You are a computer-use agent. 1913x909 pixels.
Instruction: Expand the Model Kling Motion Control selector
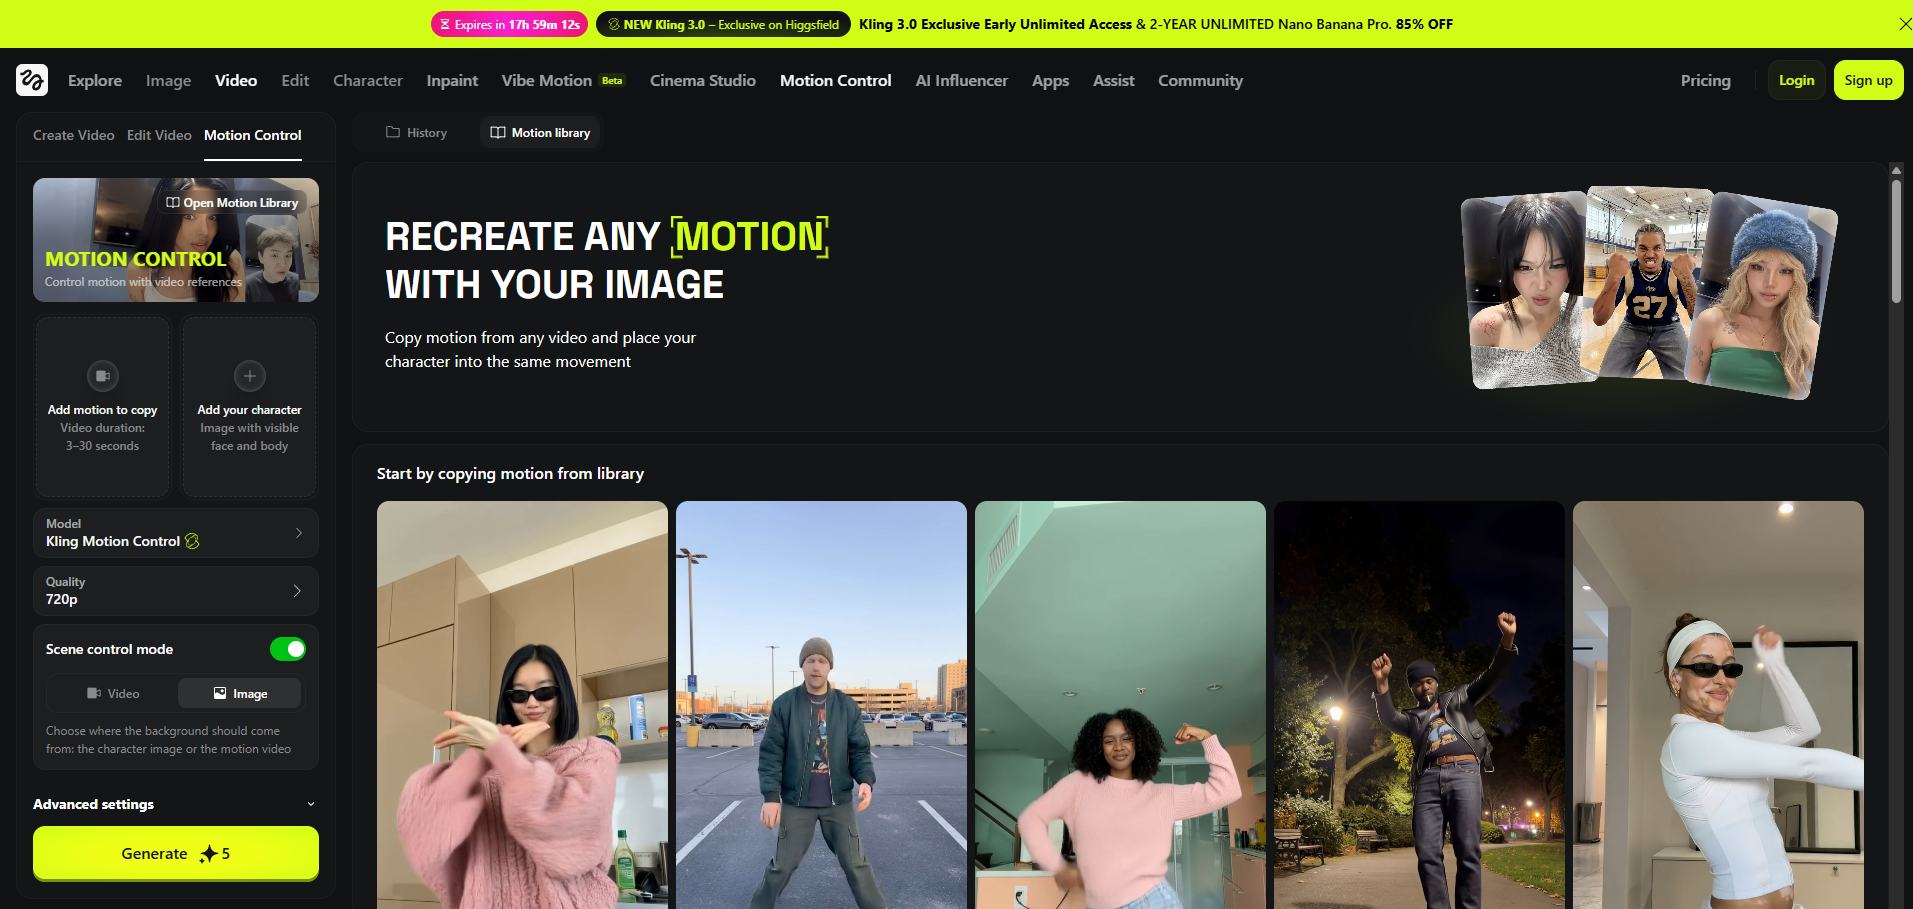click(x=176, y=533)
